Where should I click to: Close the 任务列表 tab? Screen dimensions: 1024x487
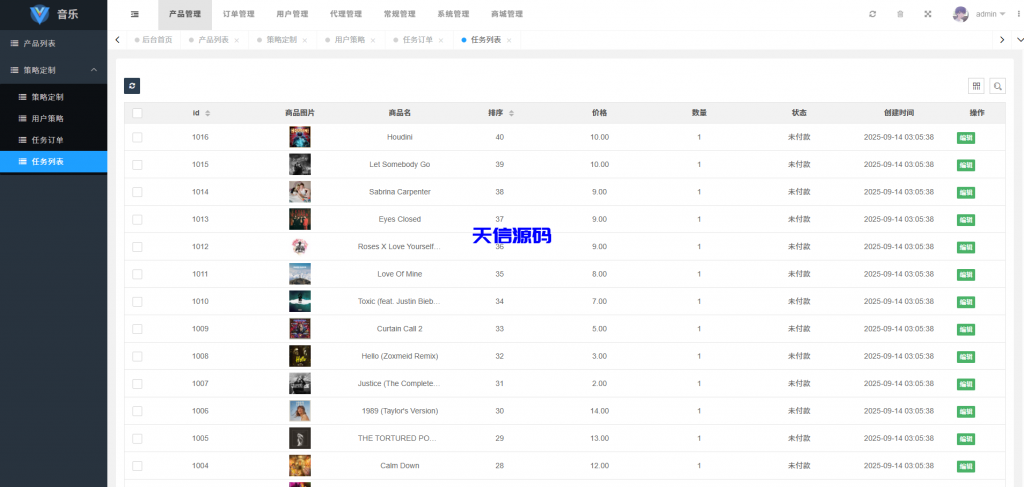[509, 40]
